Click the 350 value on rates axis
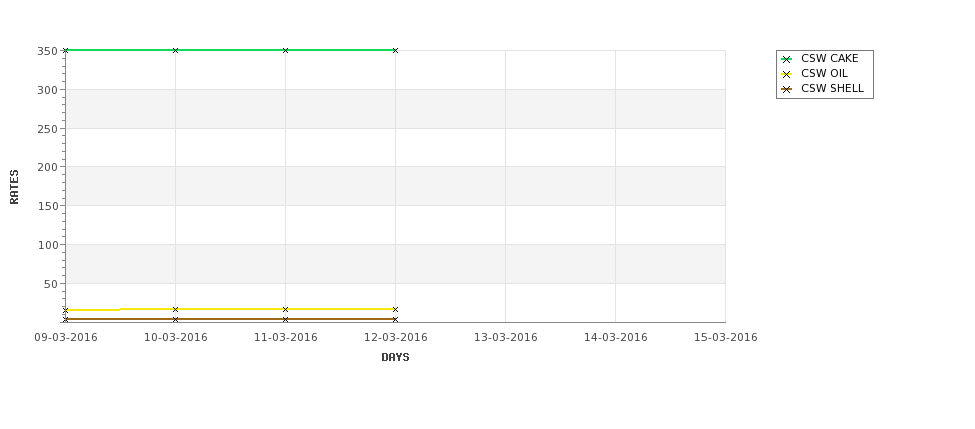975x429 pixels. coord(47,51)
